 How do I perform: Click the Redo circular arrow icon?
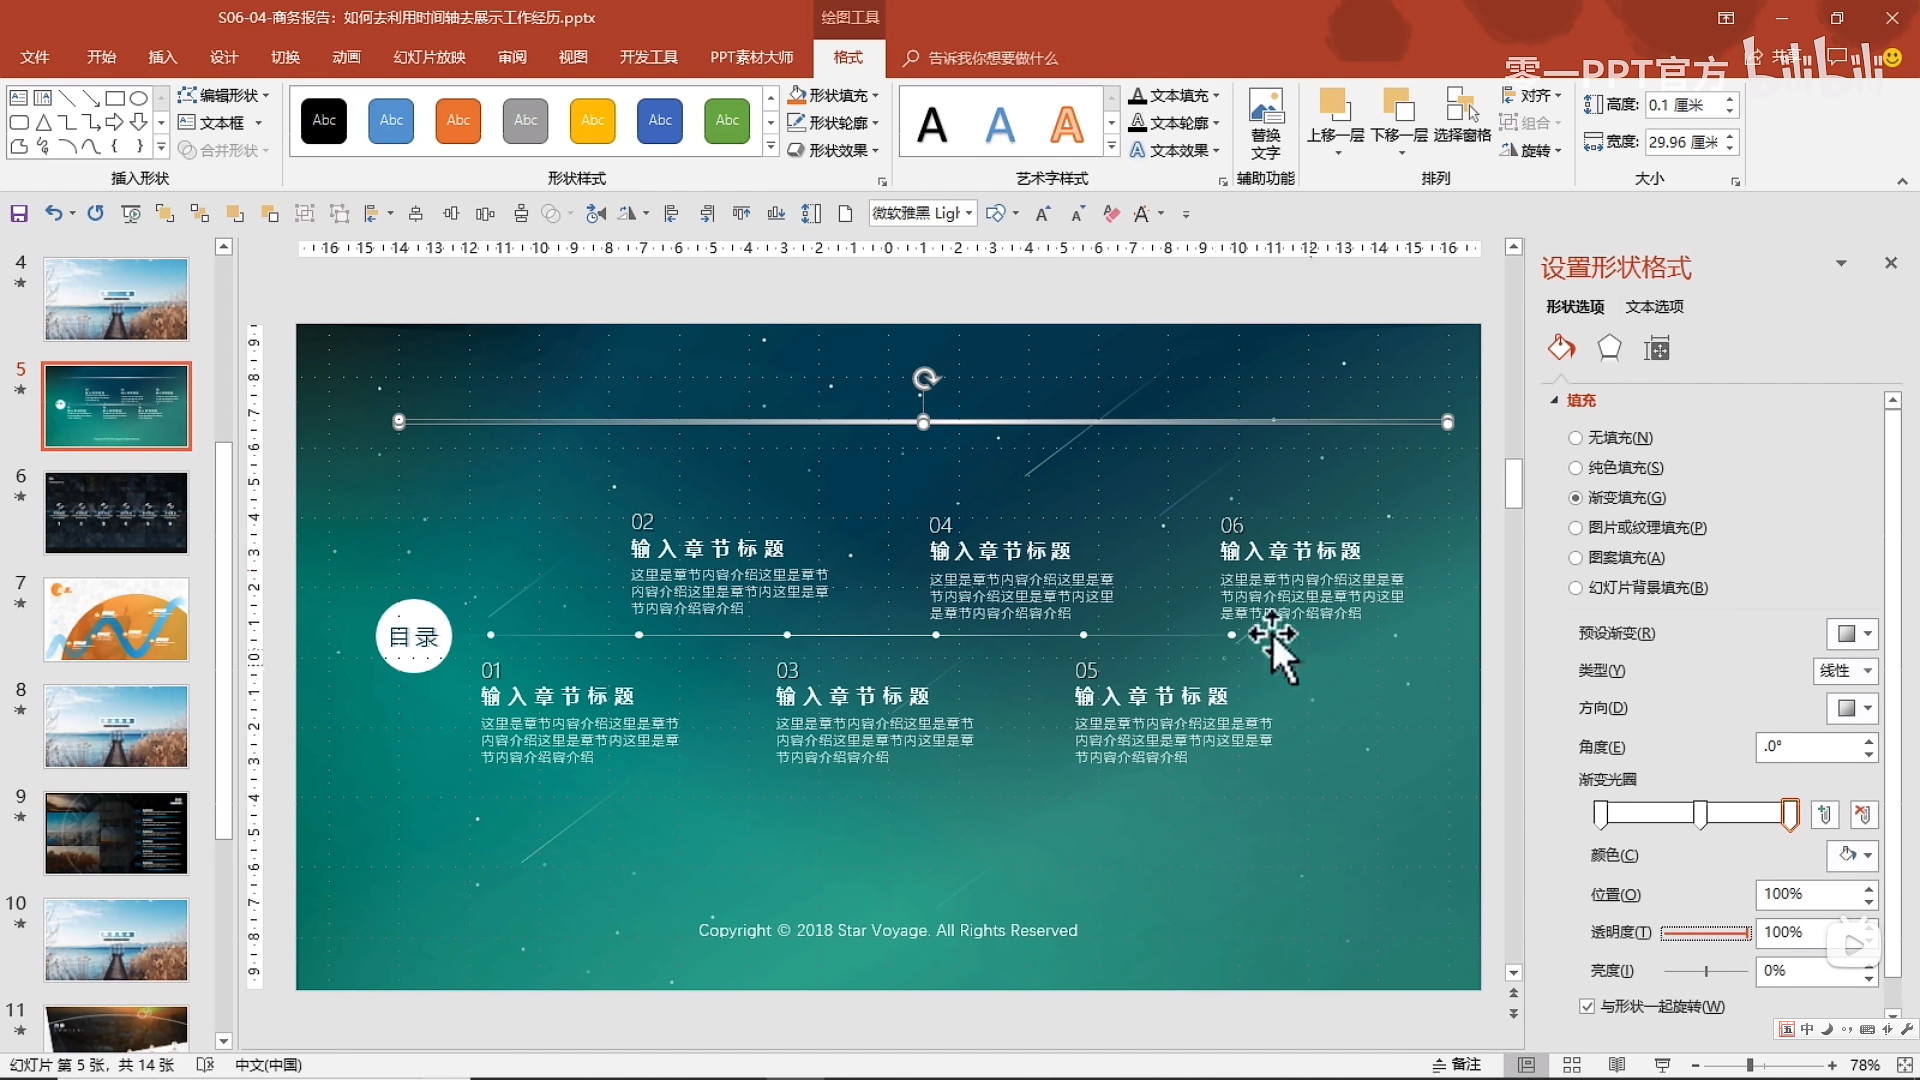tap(95, 214)
